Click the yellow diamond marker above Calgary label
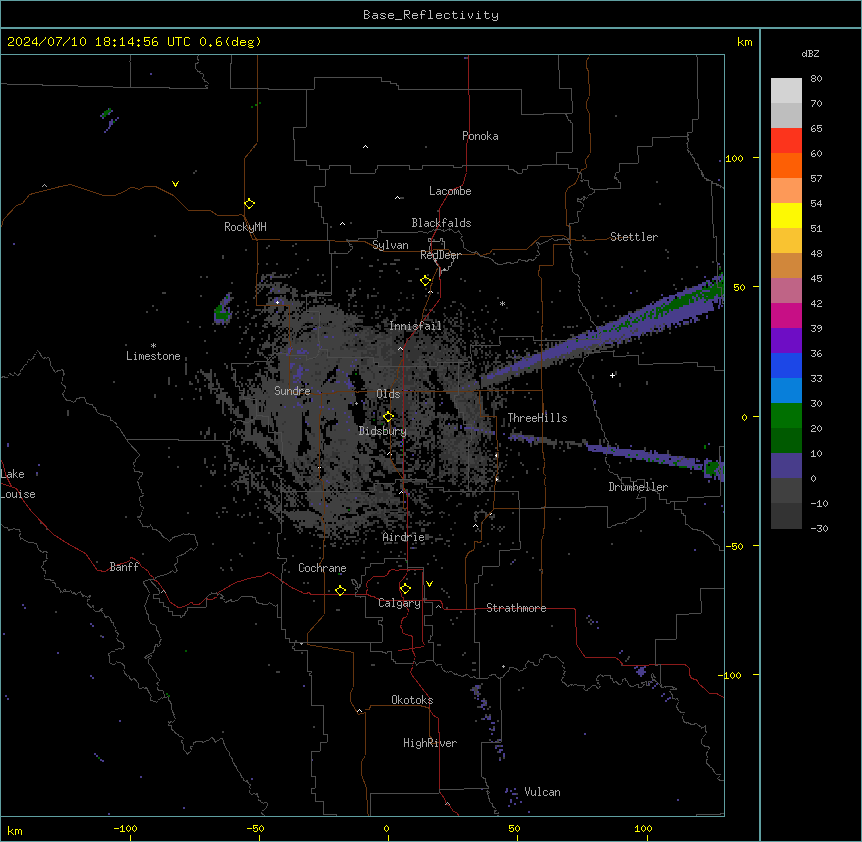 (405, 589)
